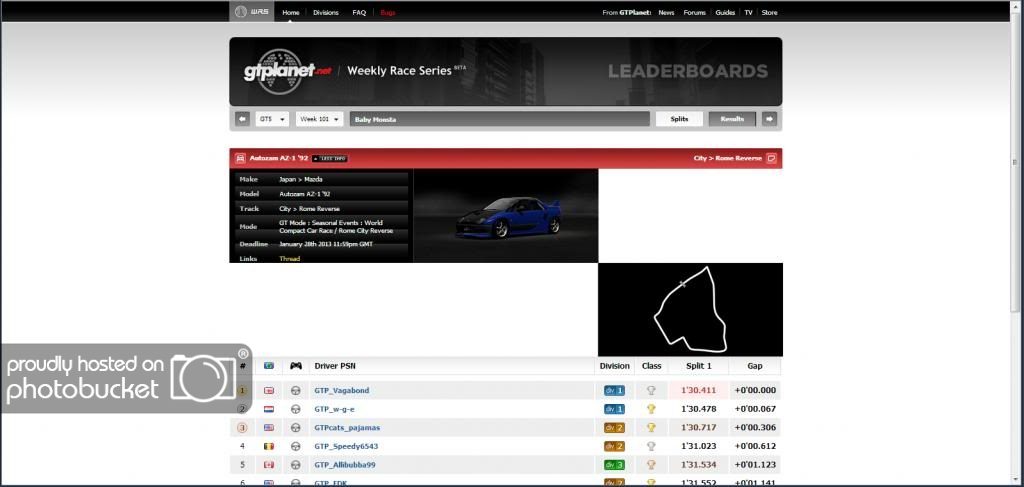
Task: Click the flag icon in GTP_Vagabond row
Action: click(268, 390)
